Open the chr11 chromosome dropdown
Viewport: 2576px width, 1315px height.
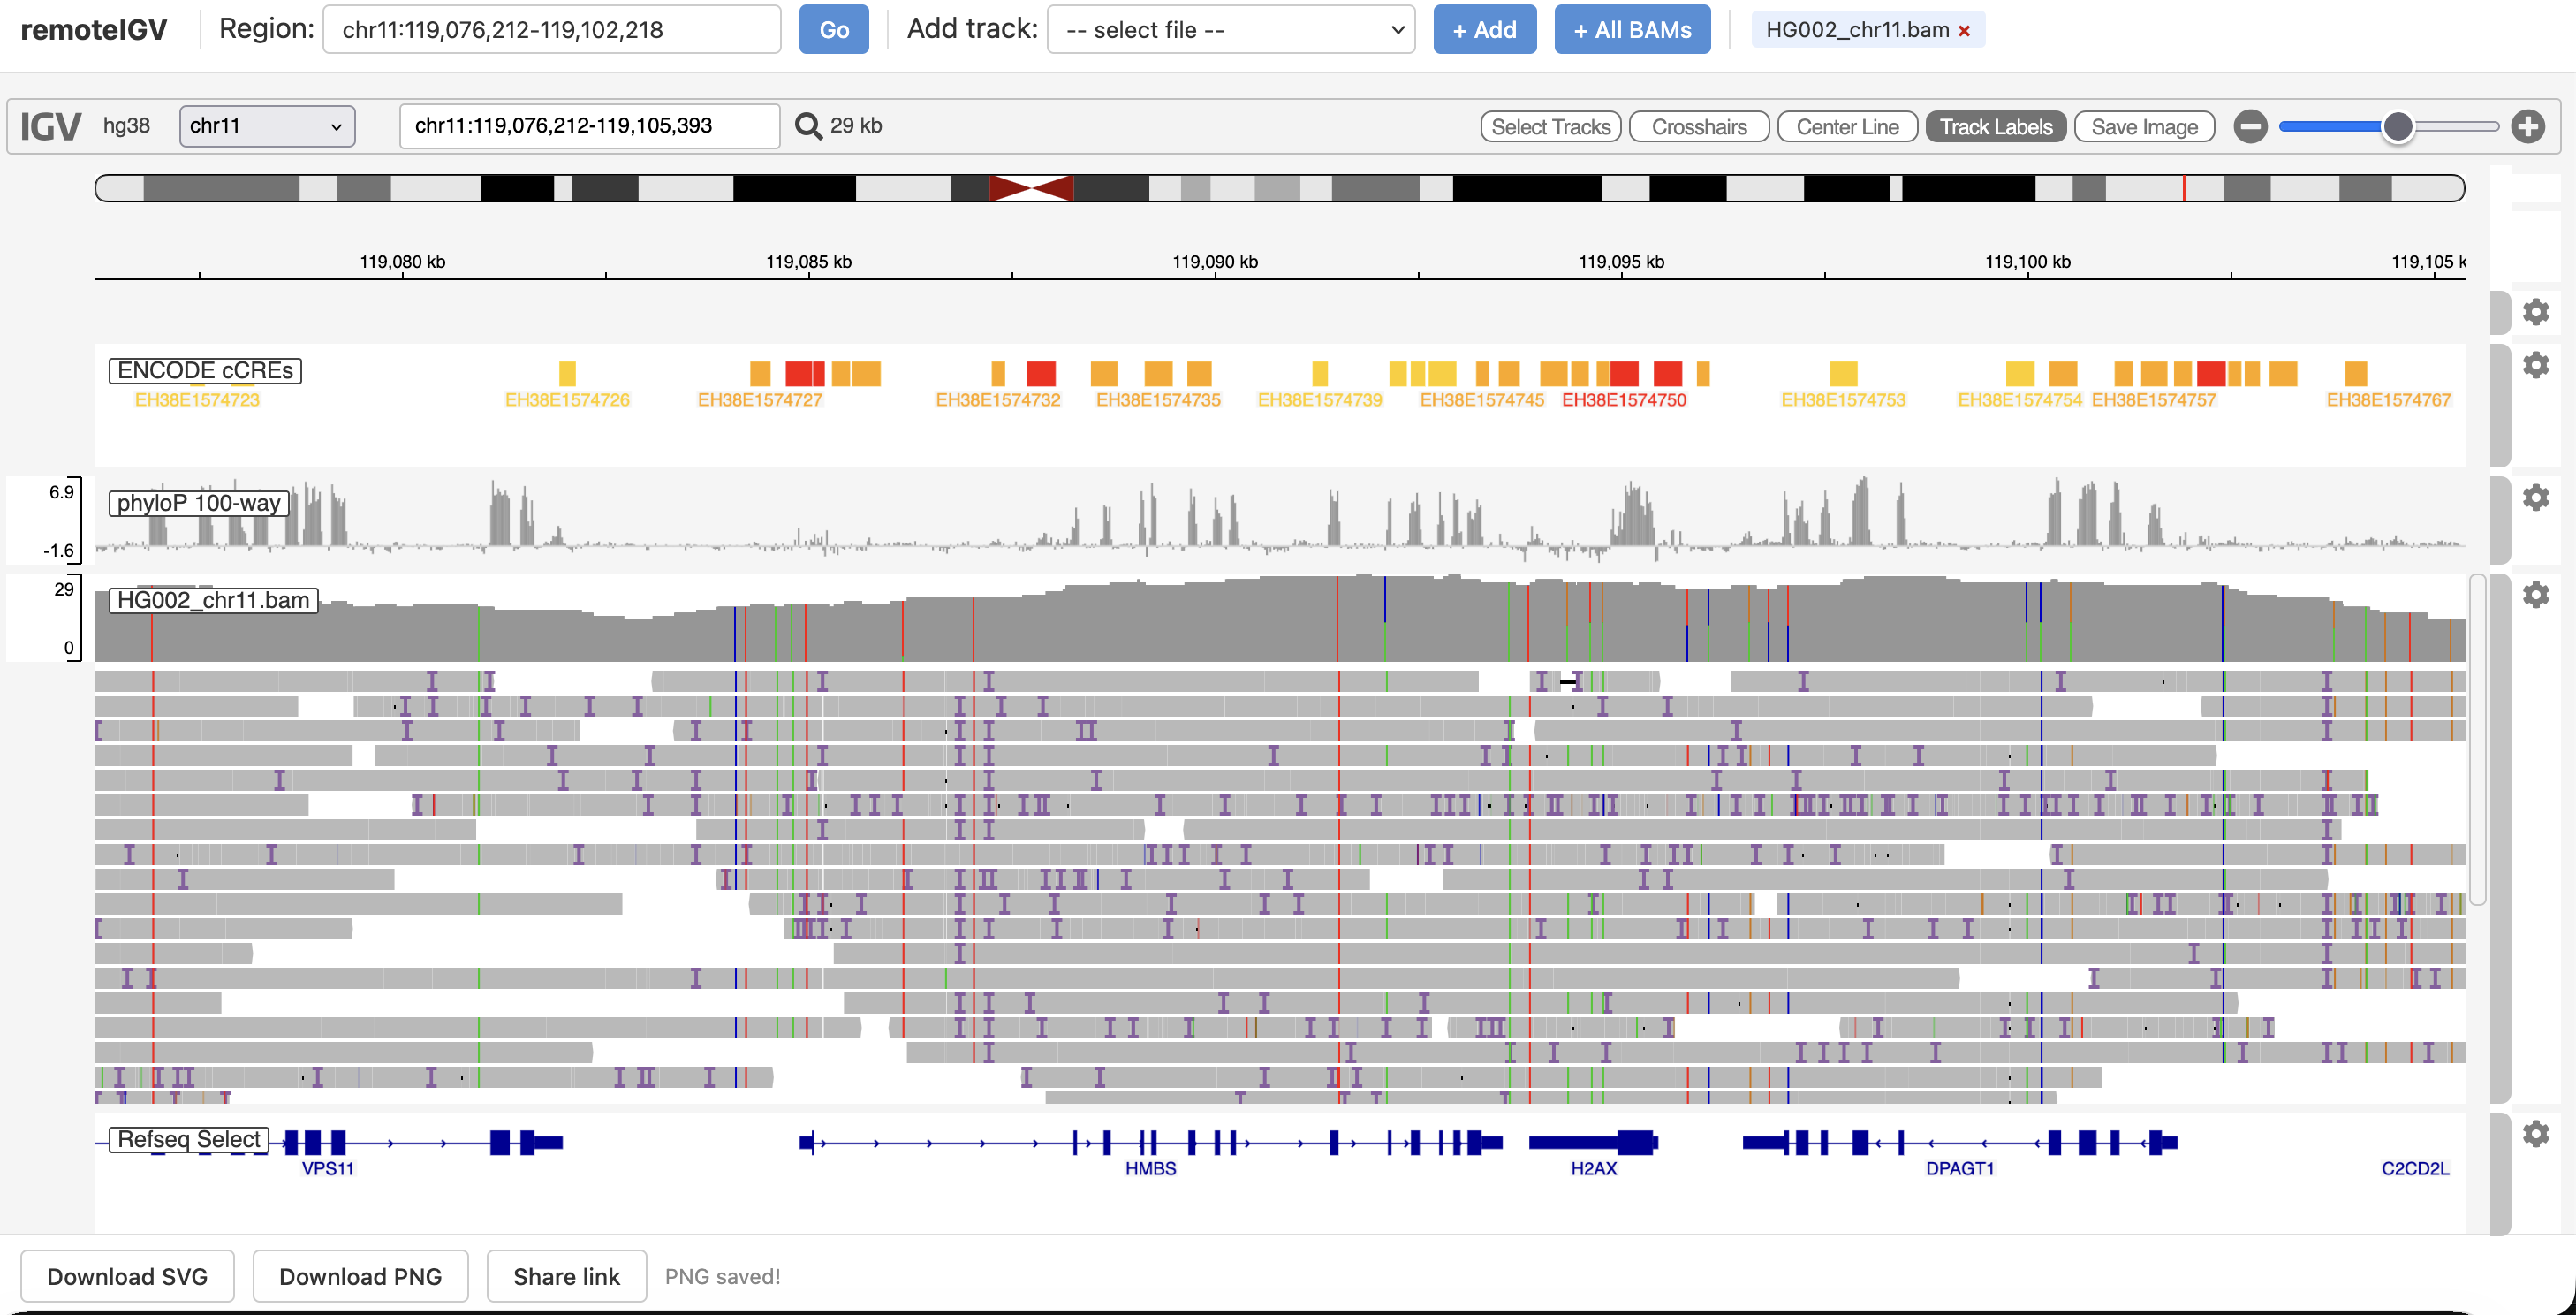tap(267, 126)
